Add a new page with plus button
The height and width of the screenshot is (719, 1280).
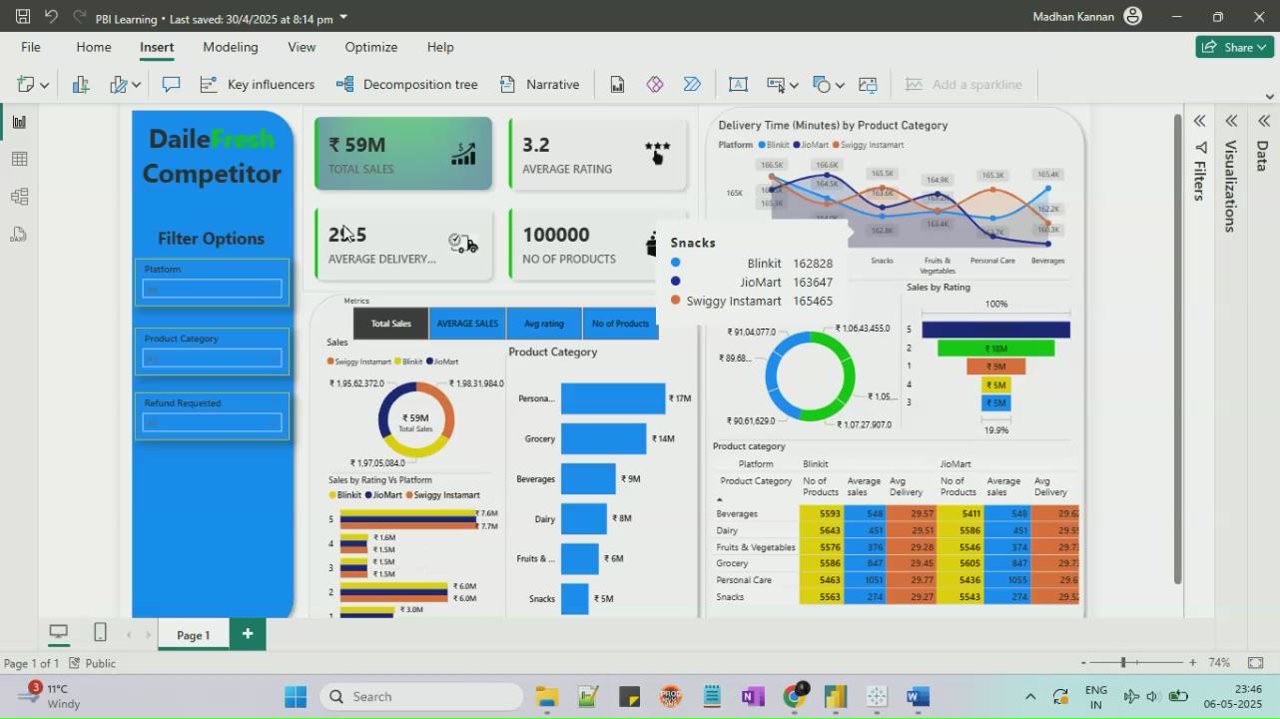coord(247,634)
